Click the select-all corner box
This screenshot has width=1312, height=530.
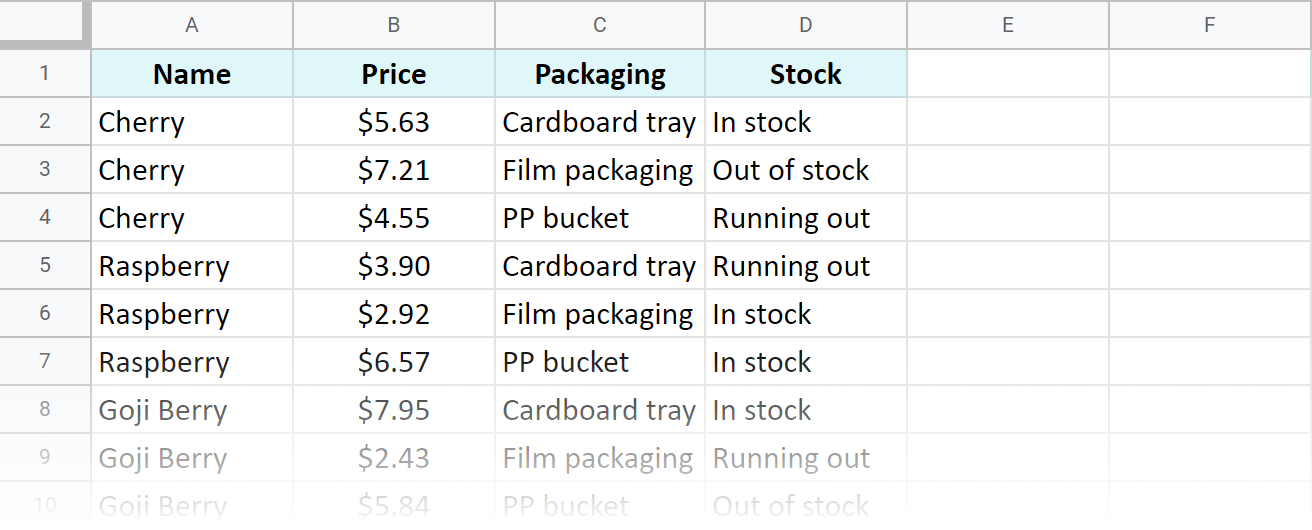[x=45, y=24]
